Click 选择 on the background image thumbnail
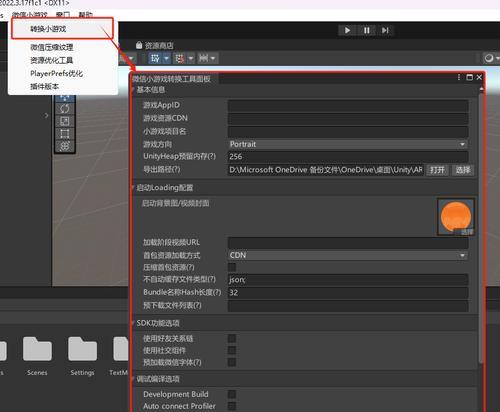This screenshot has height=412, width=500. [467, 232]
